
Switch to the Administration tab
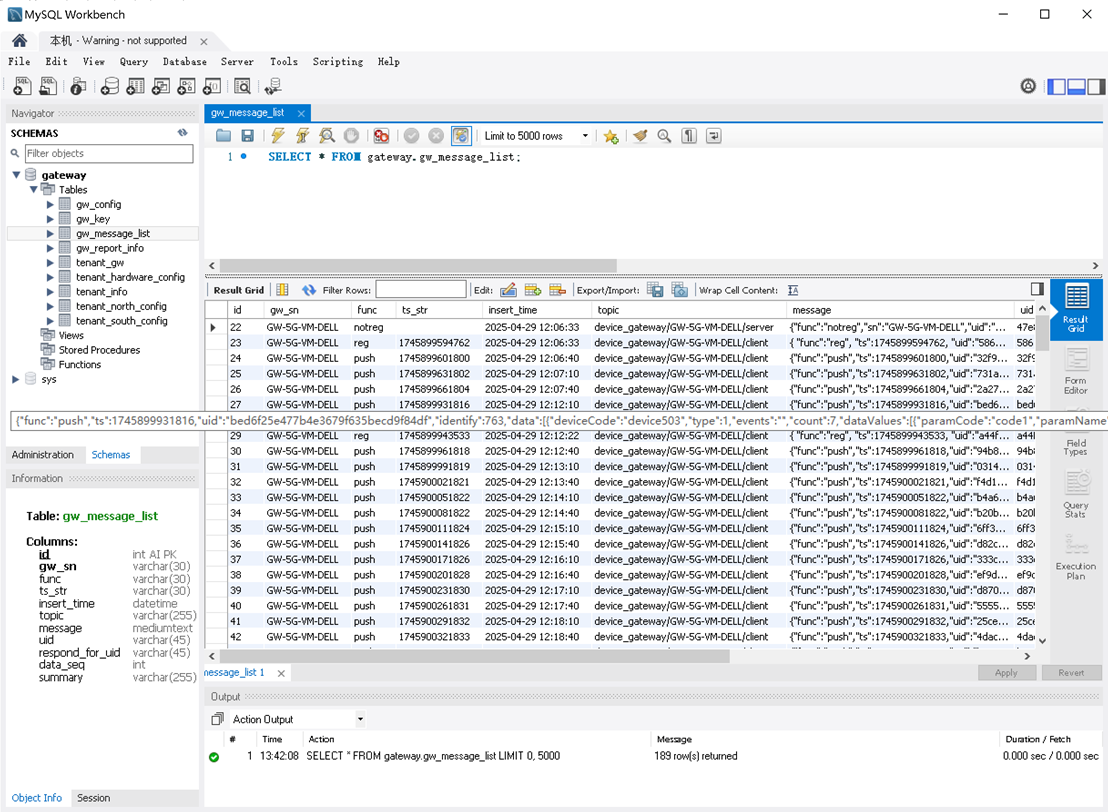42,454
